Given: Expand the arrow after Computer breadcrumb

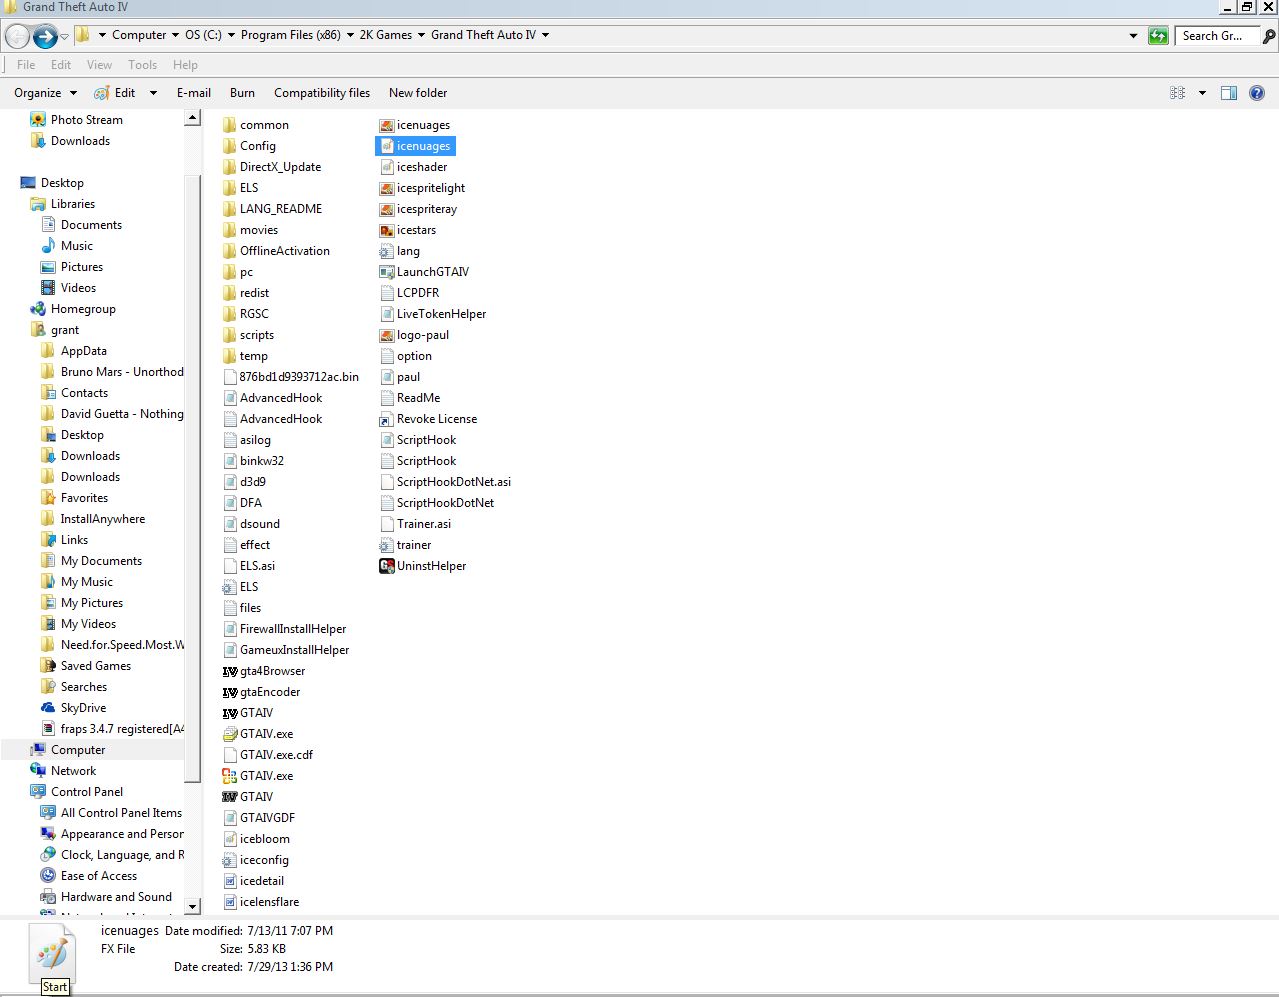Looking at the screenshot, I should point(175,35).
